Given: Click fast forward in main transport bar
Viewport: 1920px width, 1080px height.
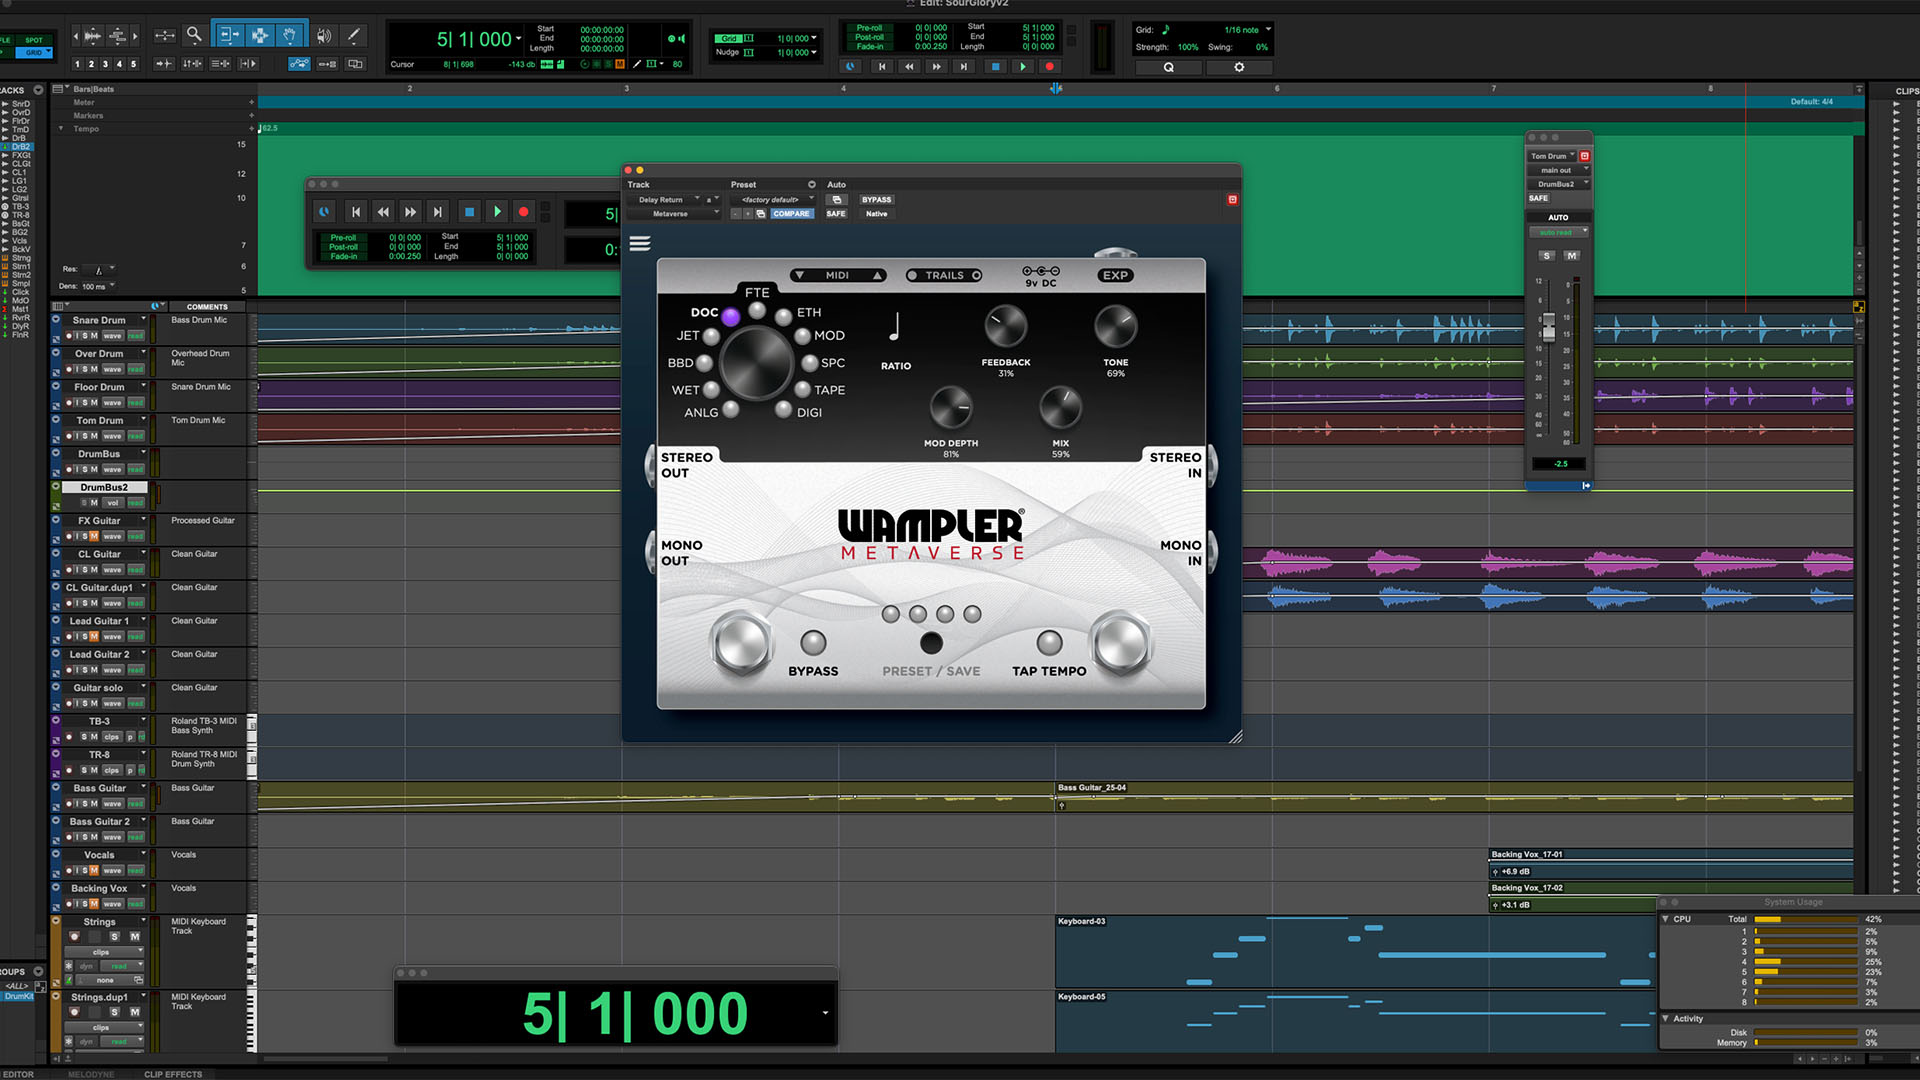Looking at the screenshot, I should [x=936, y=66].
